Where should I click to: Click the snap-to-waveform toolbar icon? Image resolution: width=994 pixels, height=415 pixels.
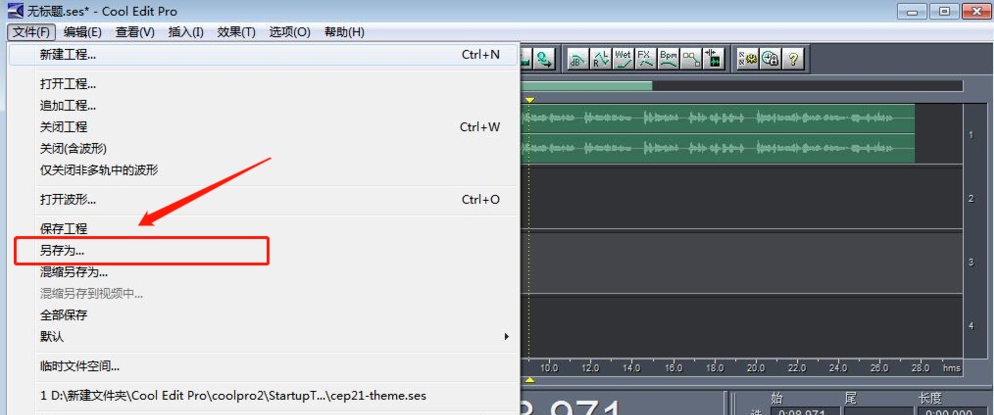pos(714,59)
